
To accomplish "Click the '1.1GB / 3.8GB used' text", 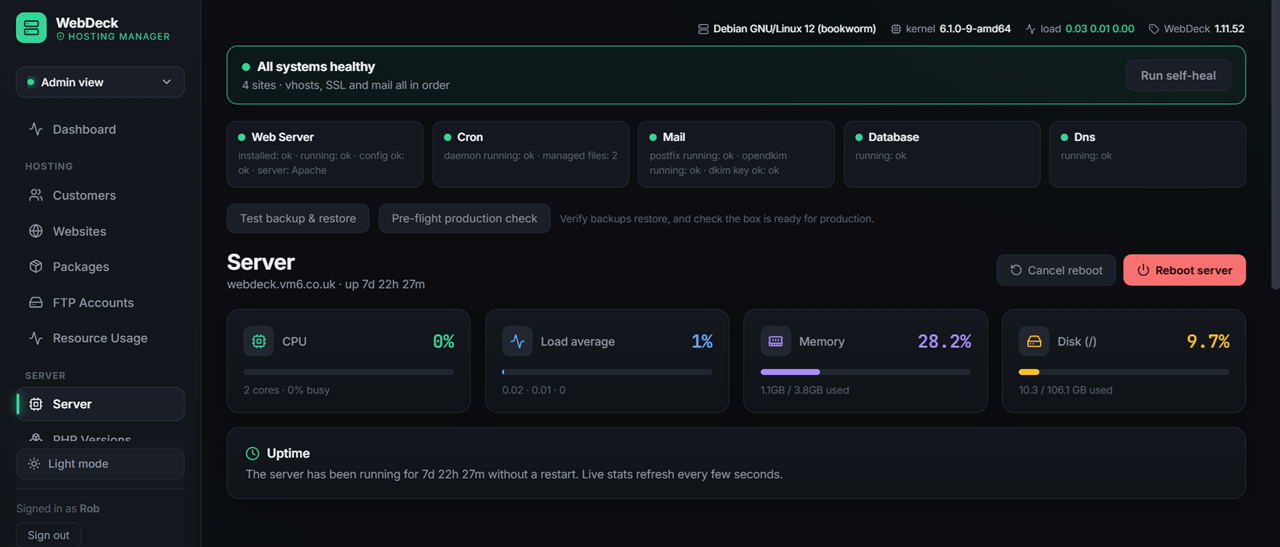I will click(805, 390).
